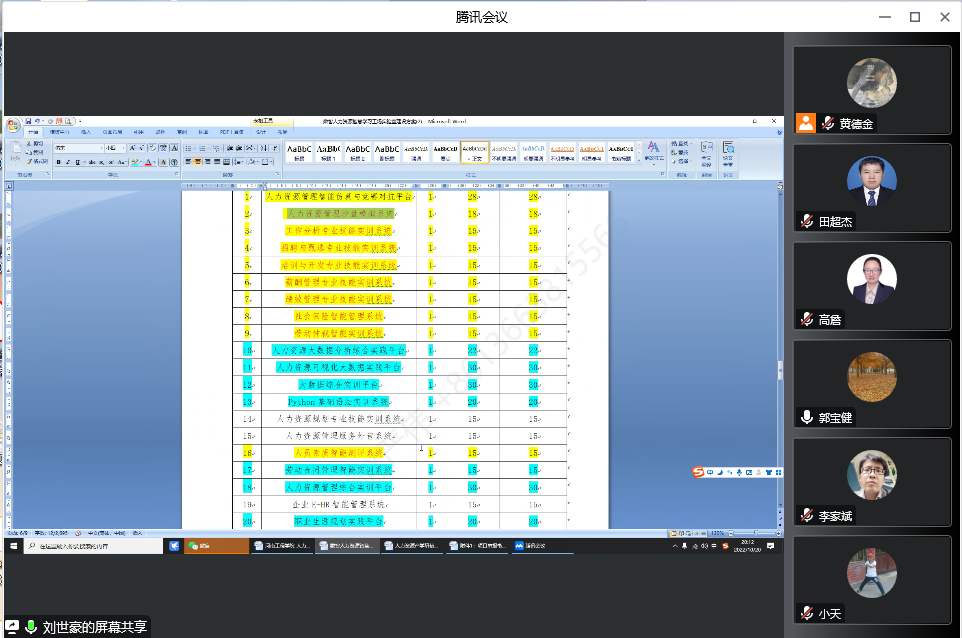Image resolution: width=962 pixels, height=638 pixels.
Task: Toggle italic formatting
Action: click(x=67, y=162)
